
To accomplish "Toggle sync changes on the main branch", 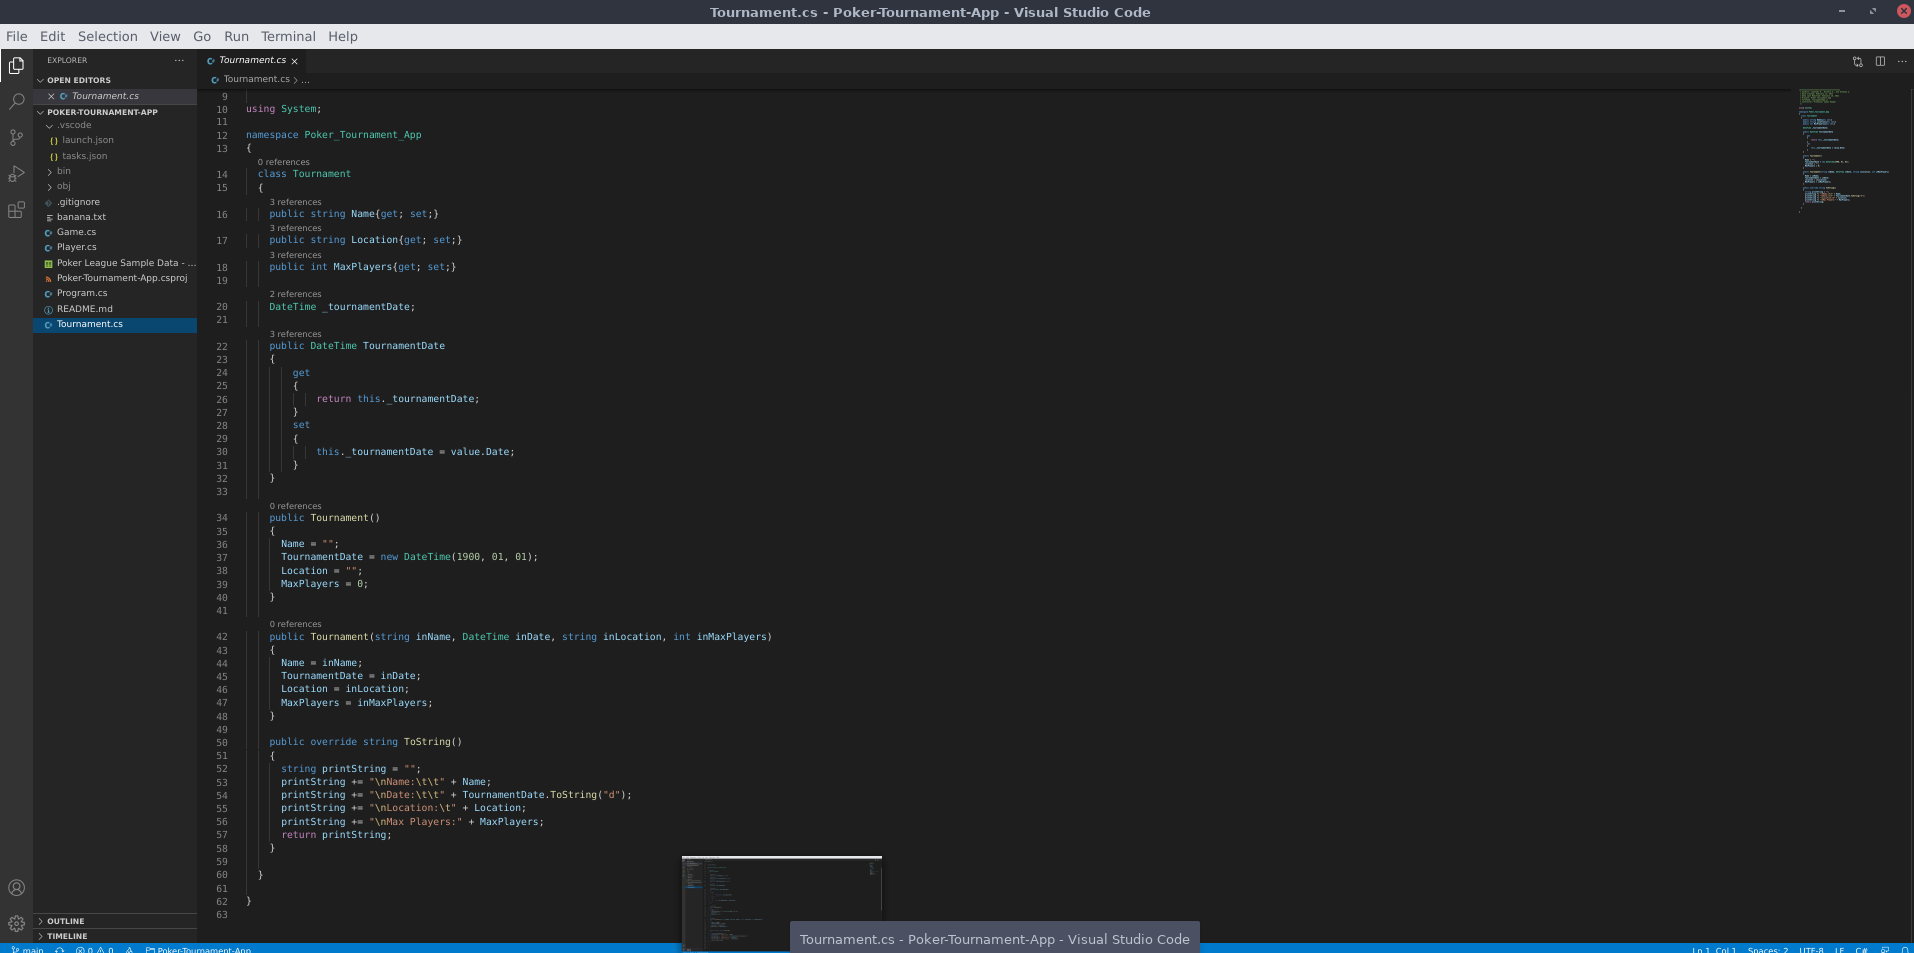I will pyautogui.click(x=60, y=949).
